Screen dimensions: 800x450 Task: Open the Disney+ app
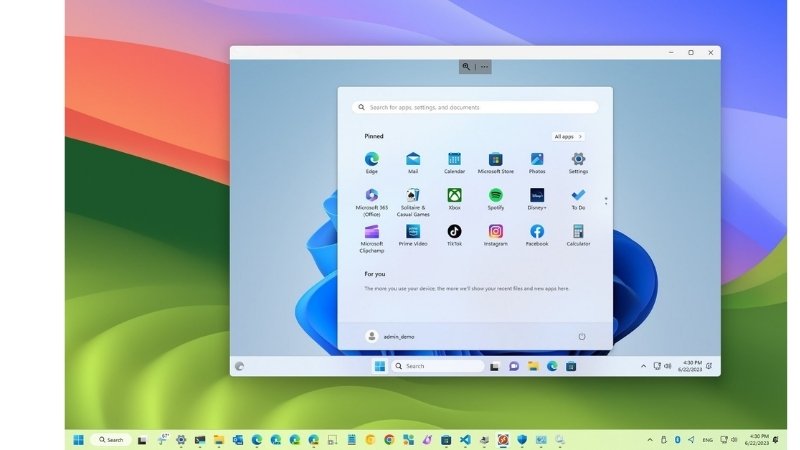[x=537, y=199]
